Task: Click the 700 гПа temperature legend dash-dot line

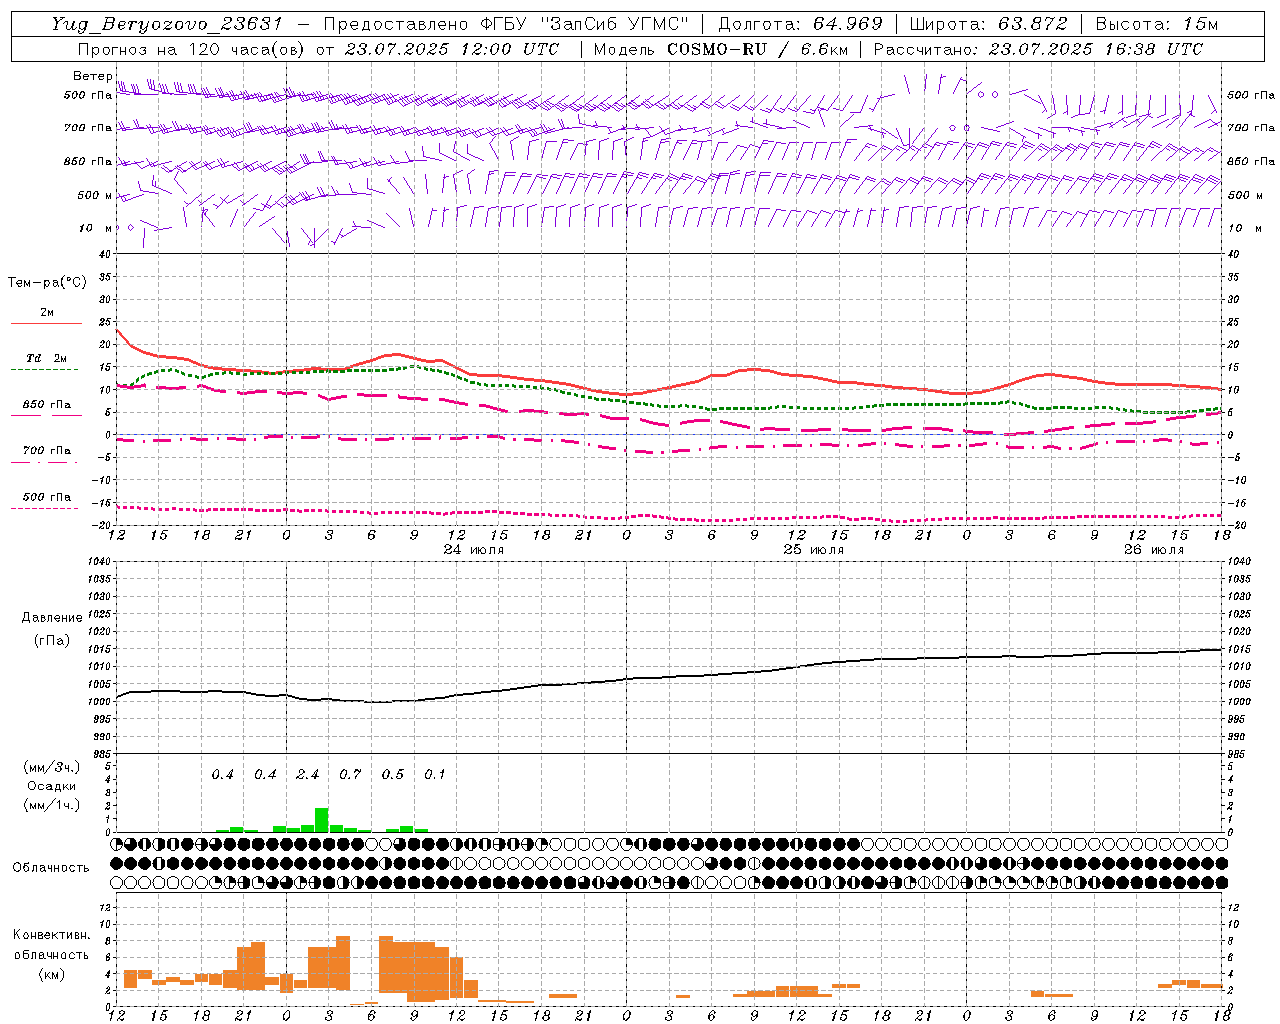Action: pyautogui.click(x=44, y=461)
